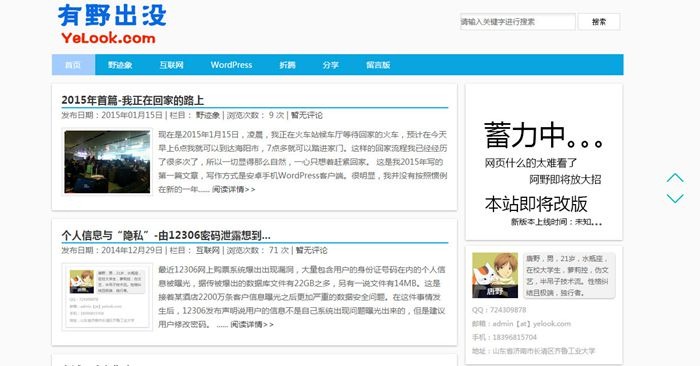The height and width of the screenshot is (366, 700).
Task: Open the 留言版 guestbook navigation item
Action: (x=378, y=65)
